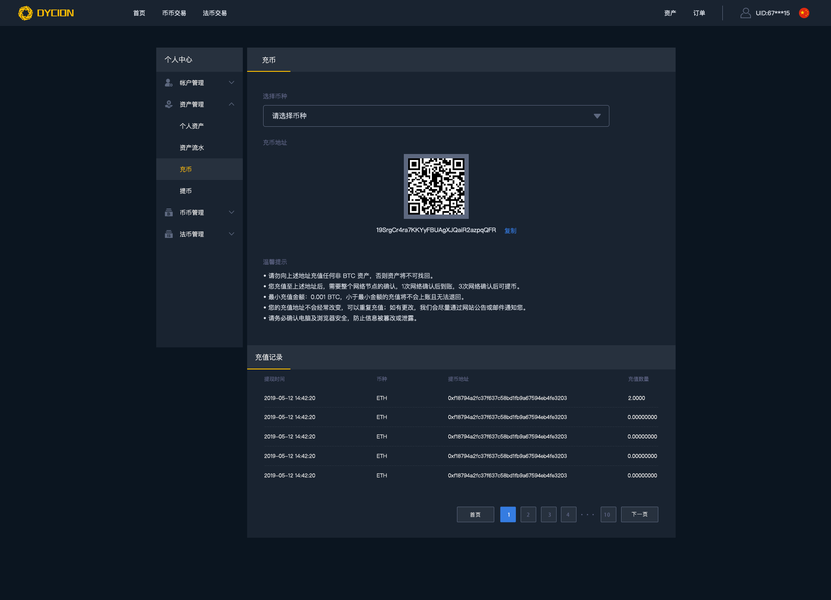Viewport: 831px width, 600px height.
Task: Click the DYCION brand name text
Action: (x=55, y=13)
